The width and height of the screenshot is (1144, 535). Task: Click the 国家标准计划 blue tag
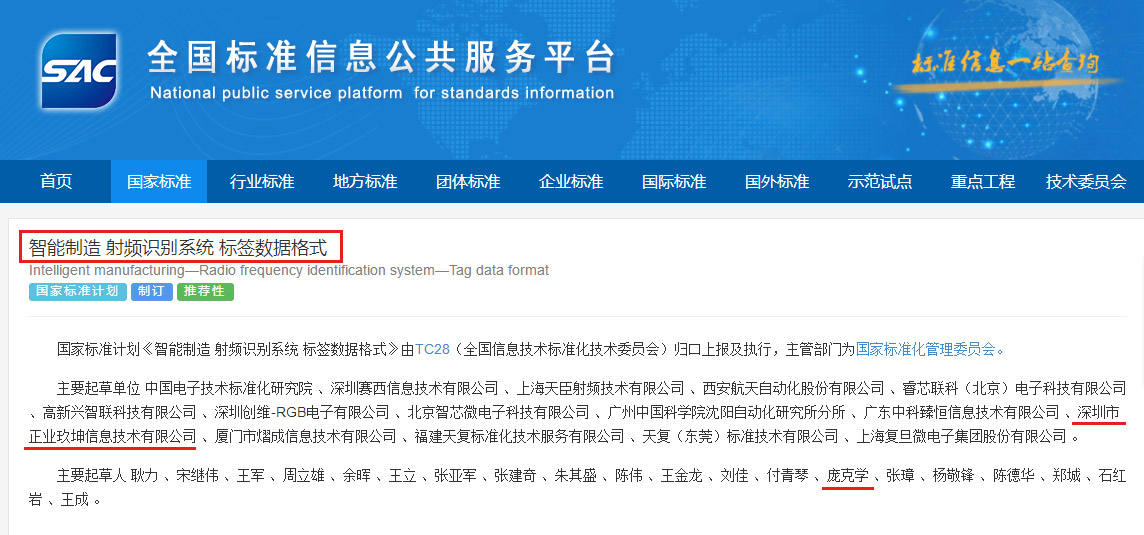(78, 291)
